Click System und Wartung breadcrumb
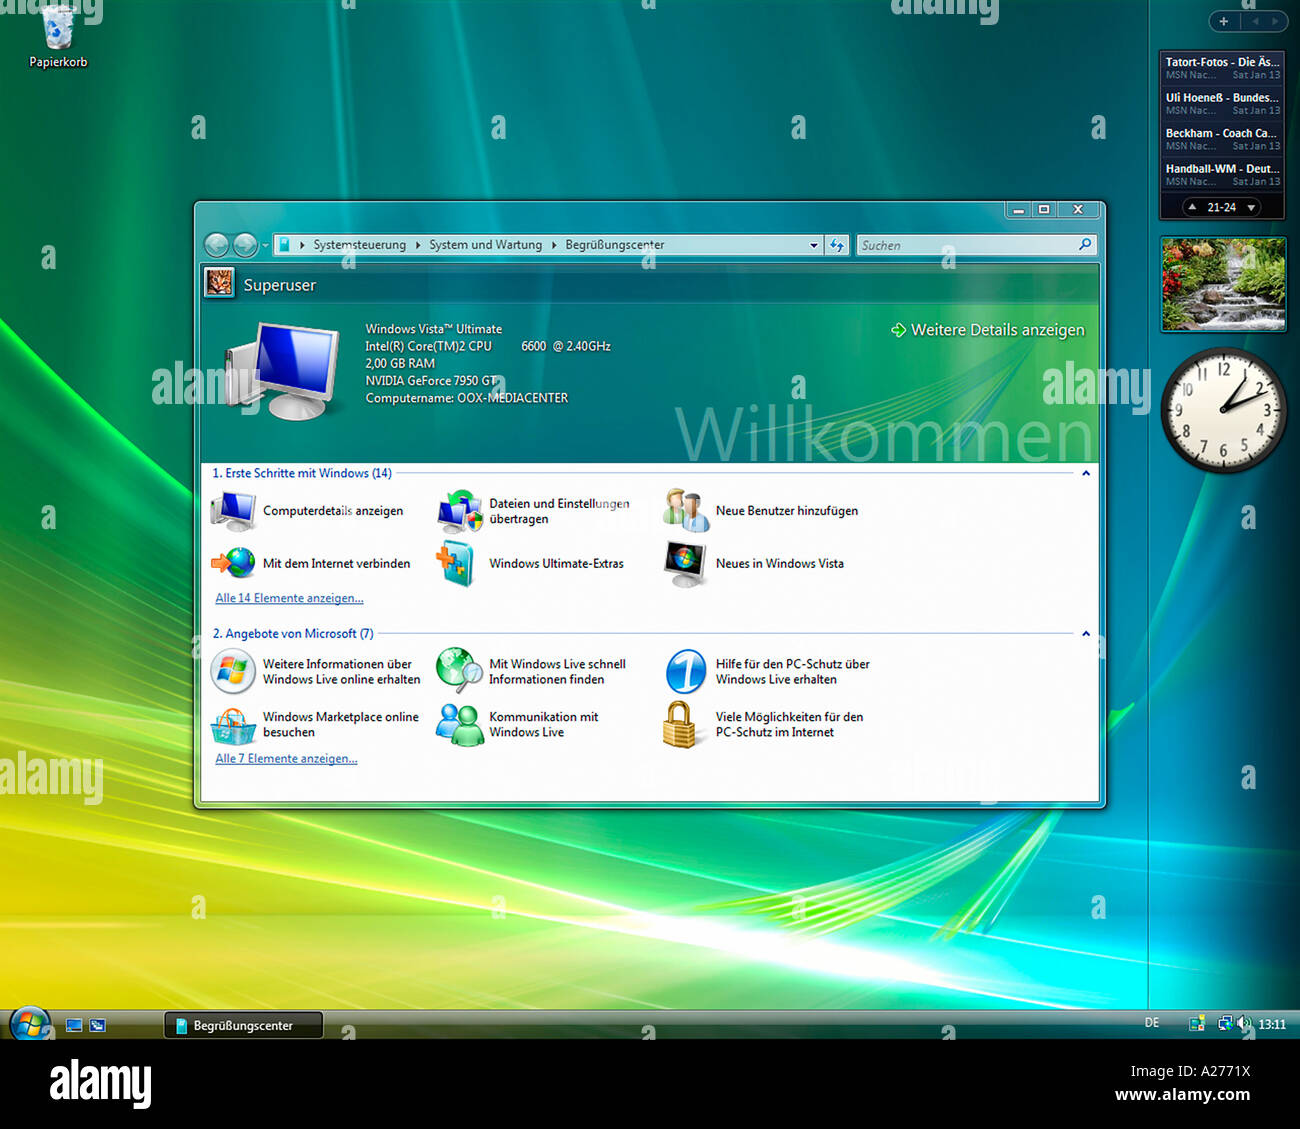This screenshot has height=1129, width=1300. [485, 245]
